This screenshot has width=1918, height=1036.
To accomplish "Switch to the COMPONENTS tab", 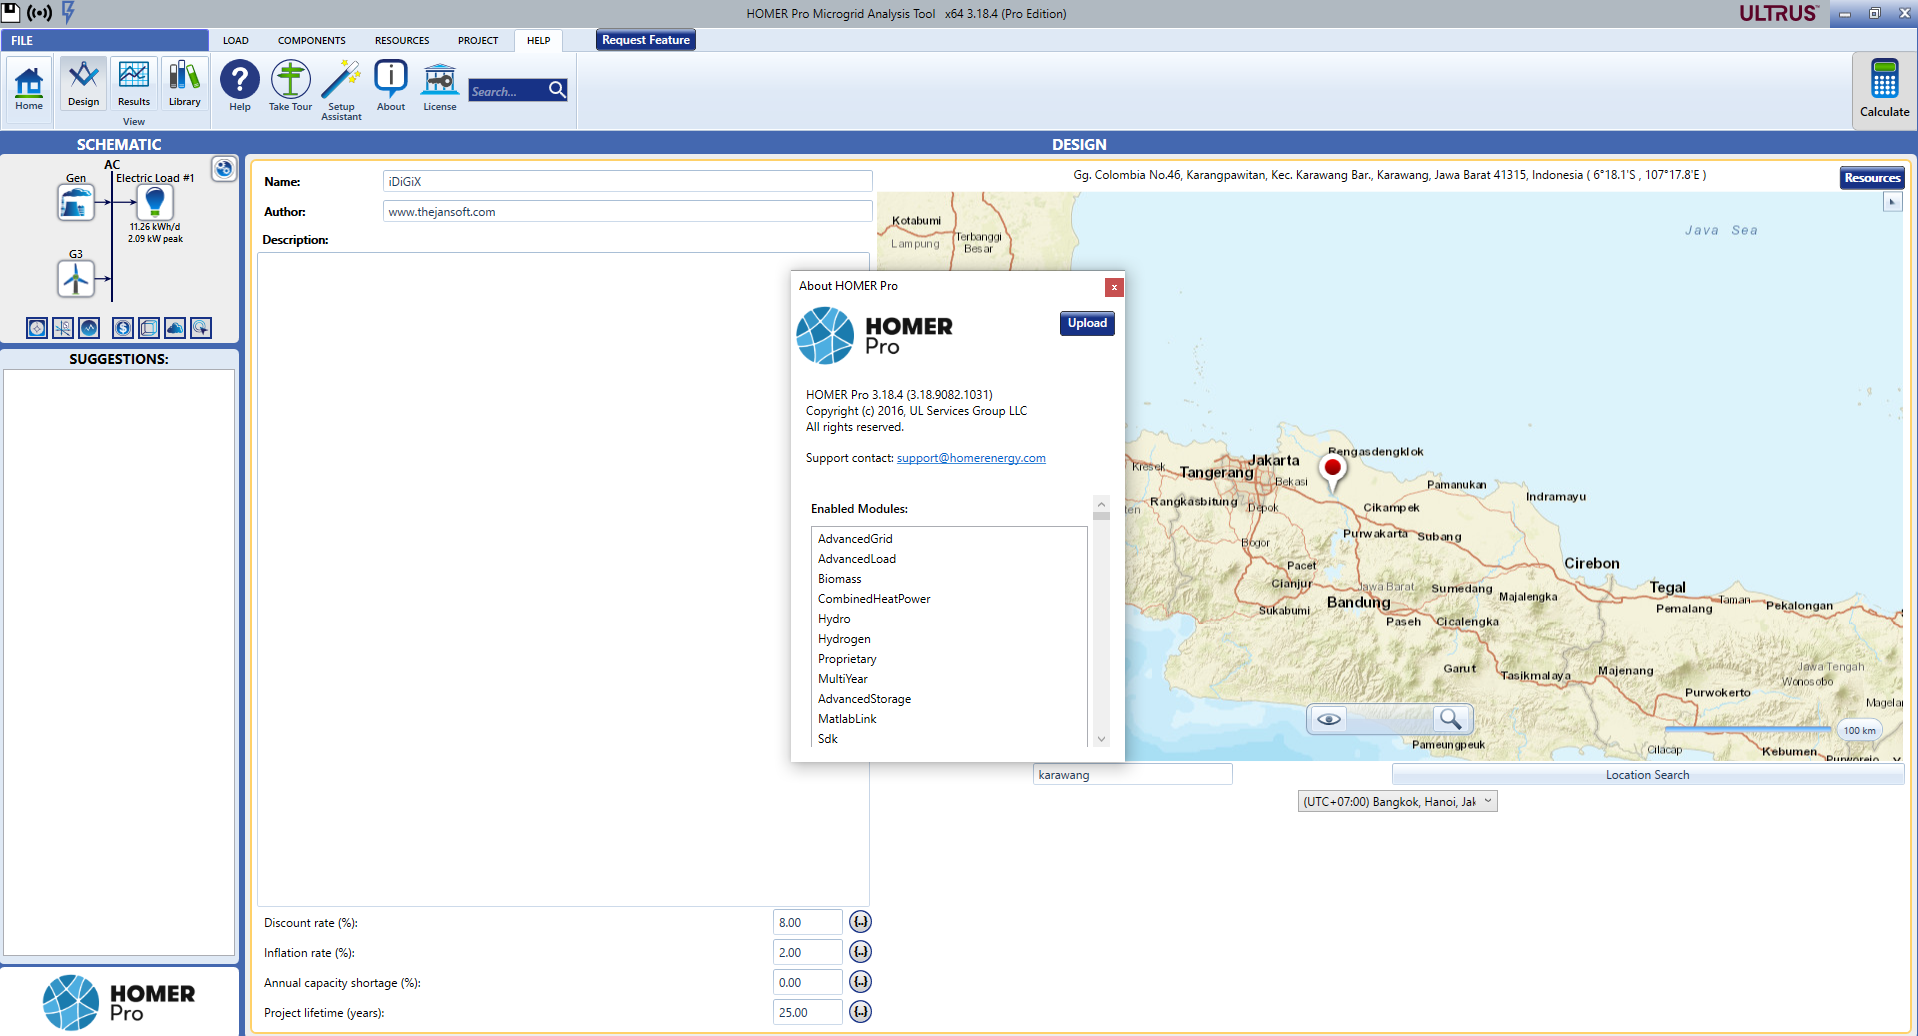I will [312, 41].
